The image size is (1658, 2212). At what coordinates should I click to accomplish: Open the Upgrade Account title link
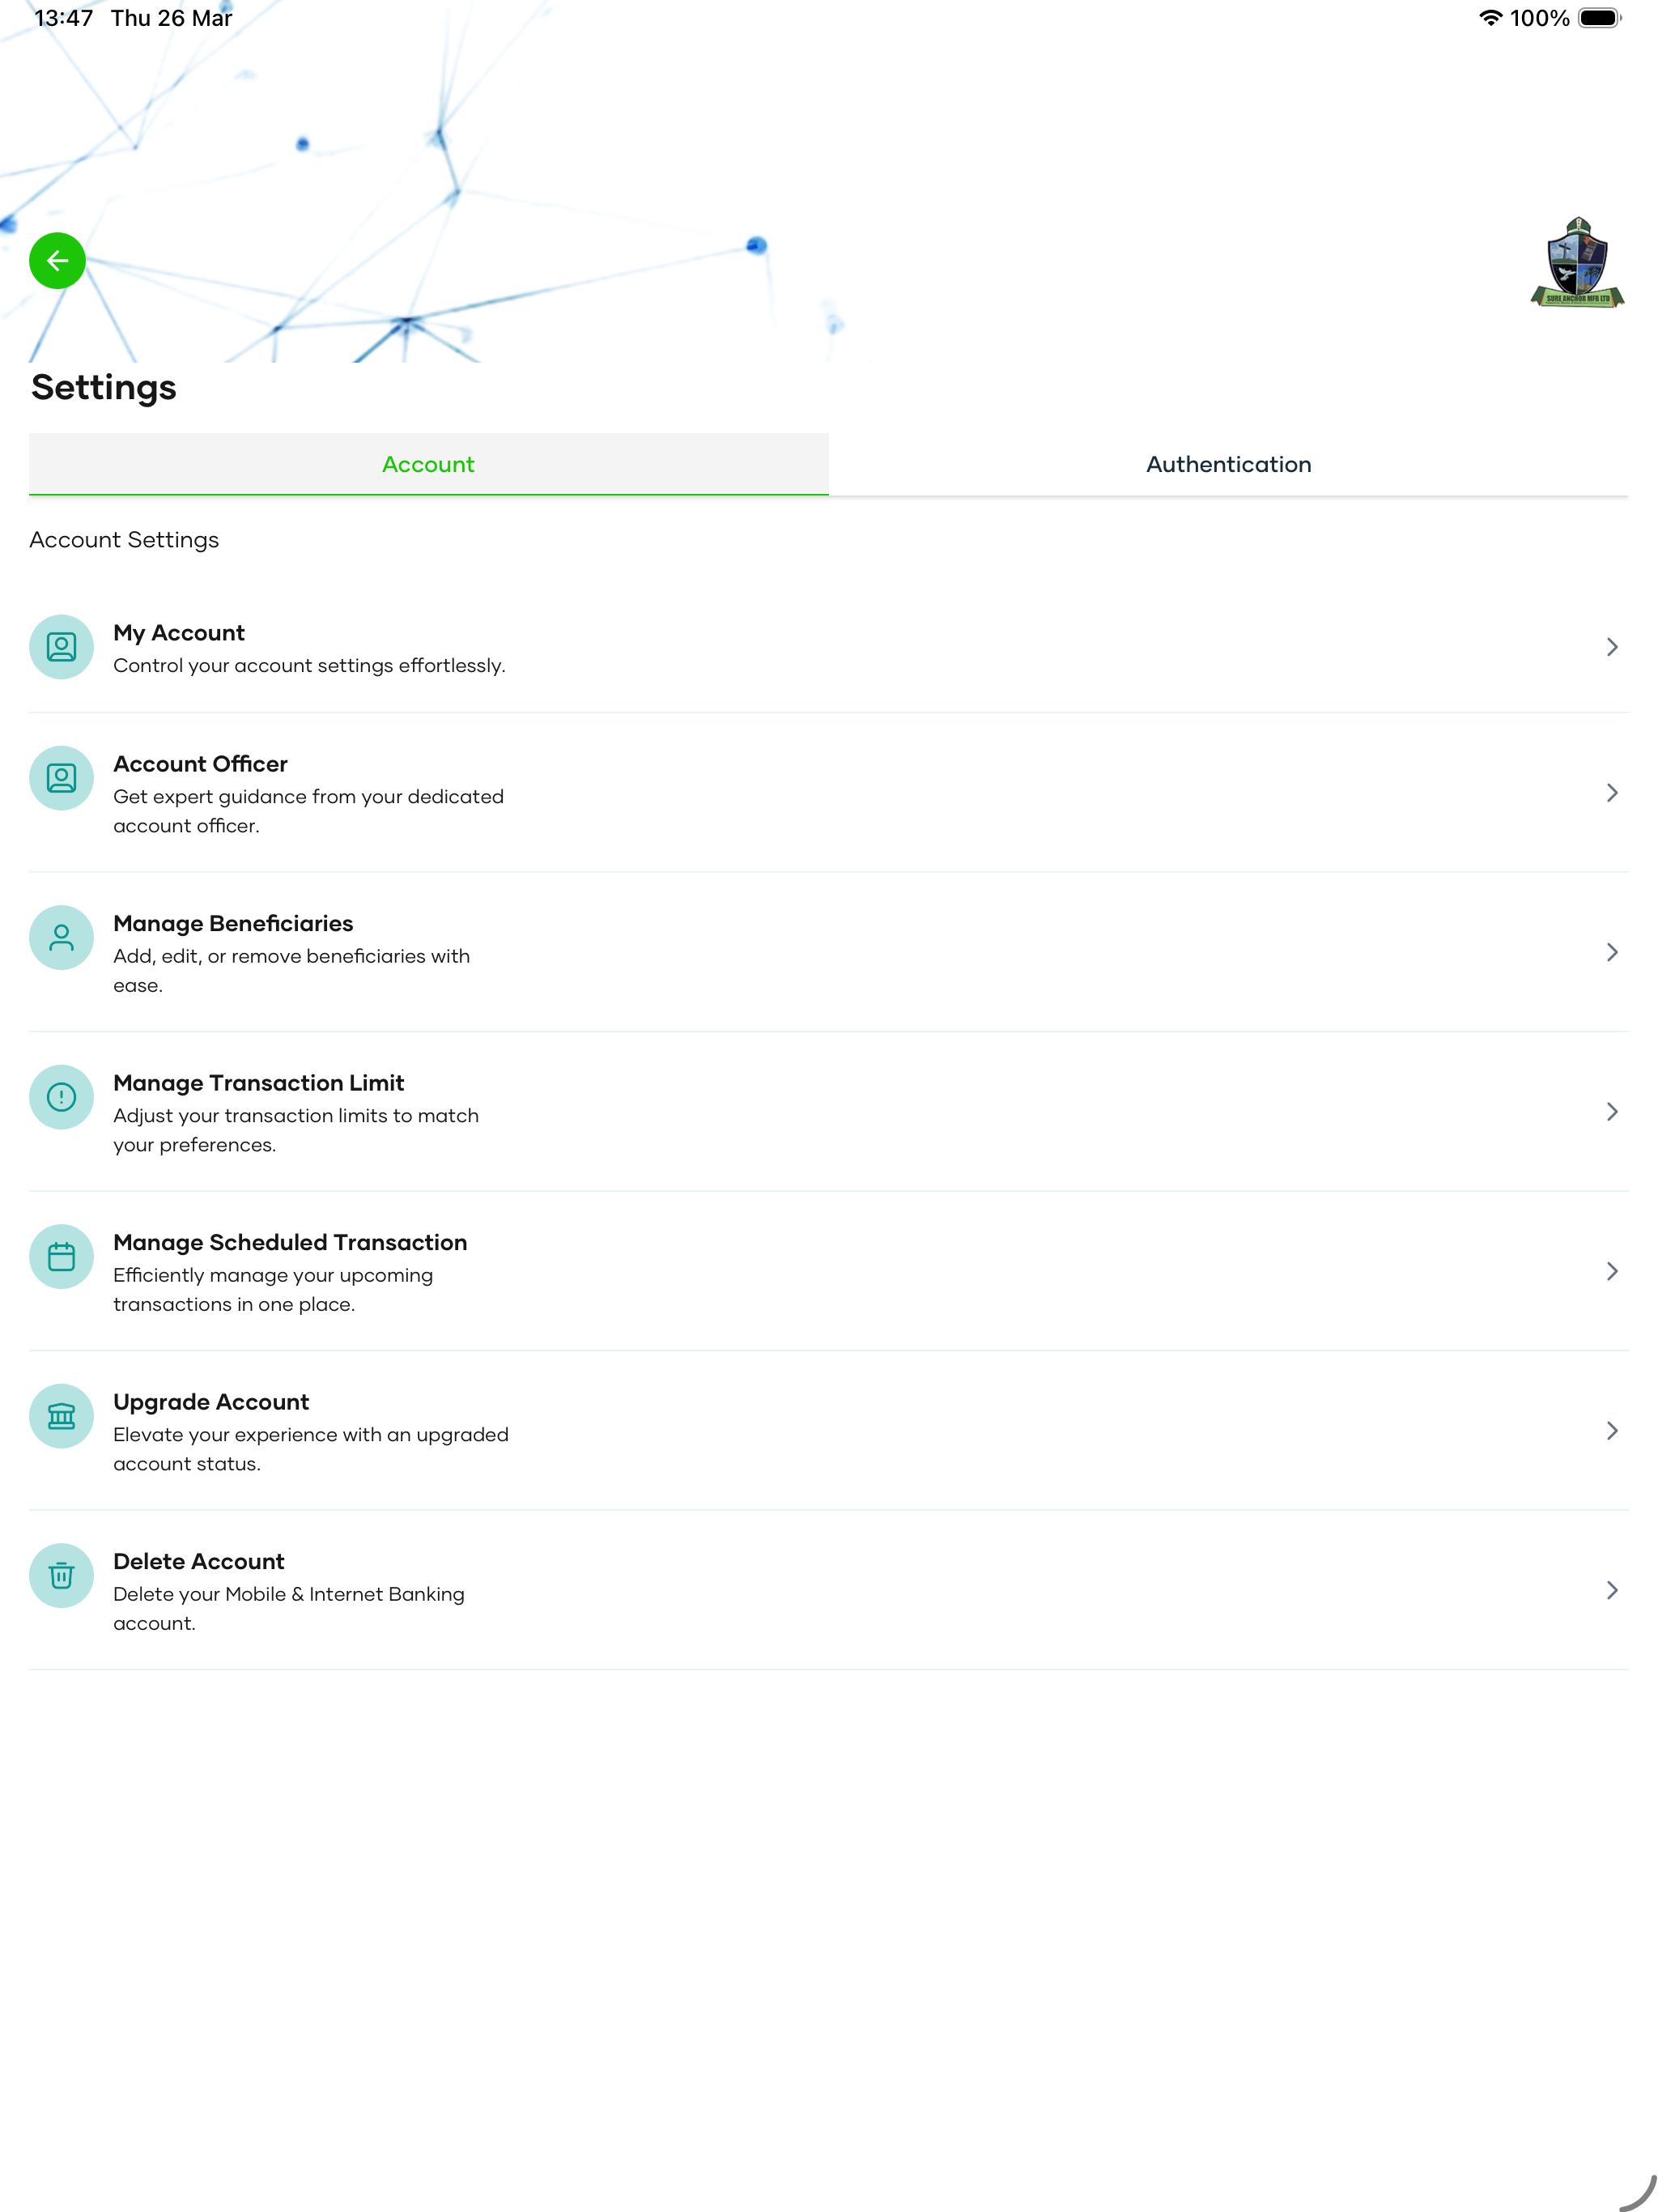tap(211, 1402)
